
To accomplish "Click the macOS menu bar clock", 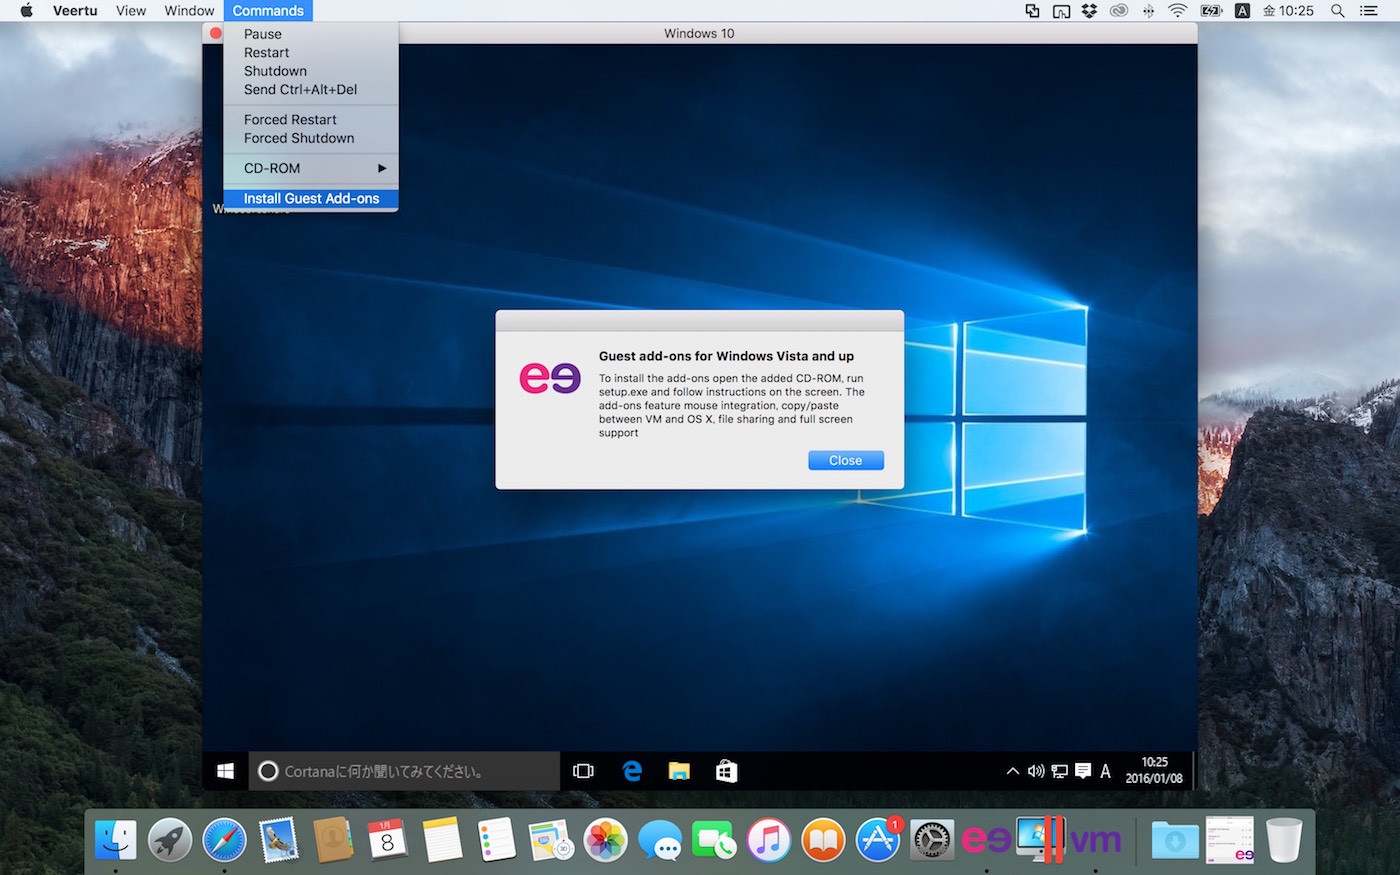I will (1288, 11).
